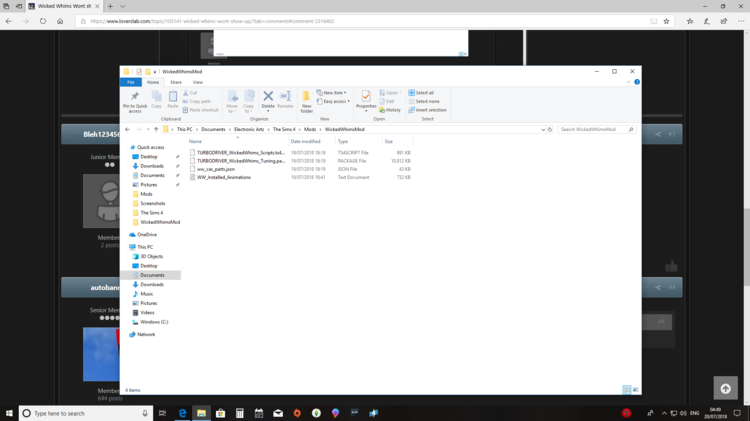Click Invert selection
The image size is (750, 421).
[427, 110]
